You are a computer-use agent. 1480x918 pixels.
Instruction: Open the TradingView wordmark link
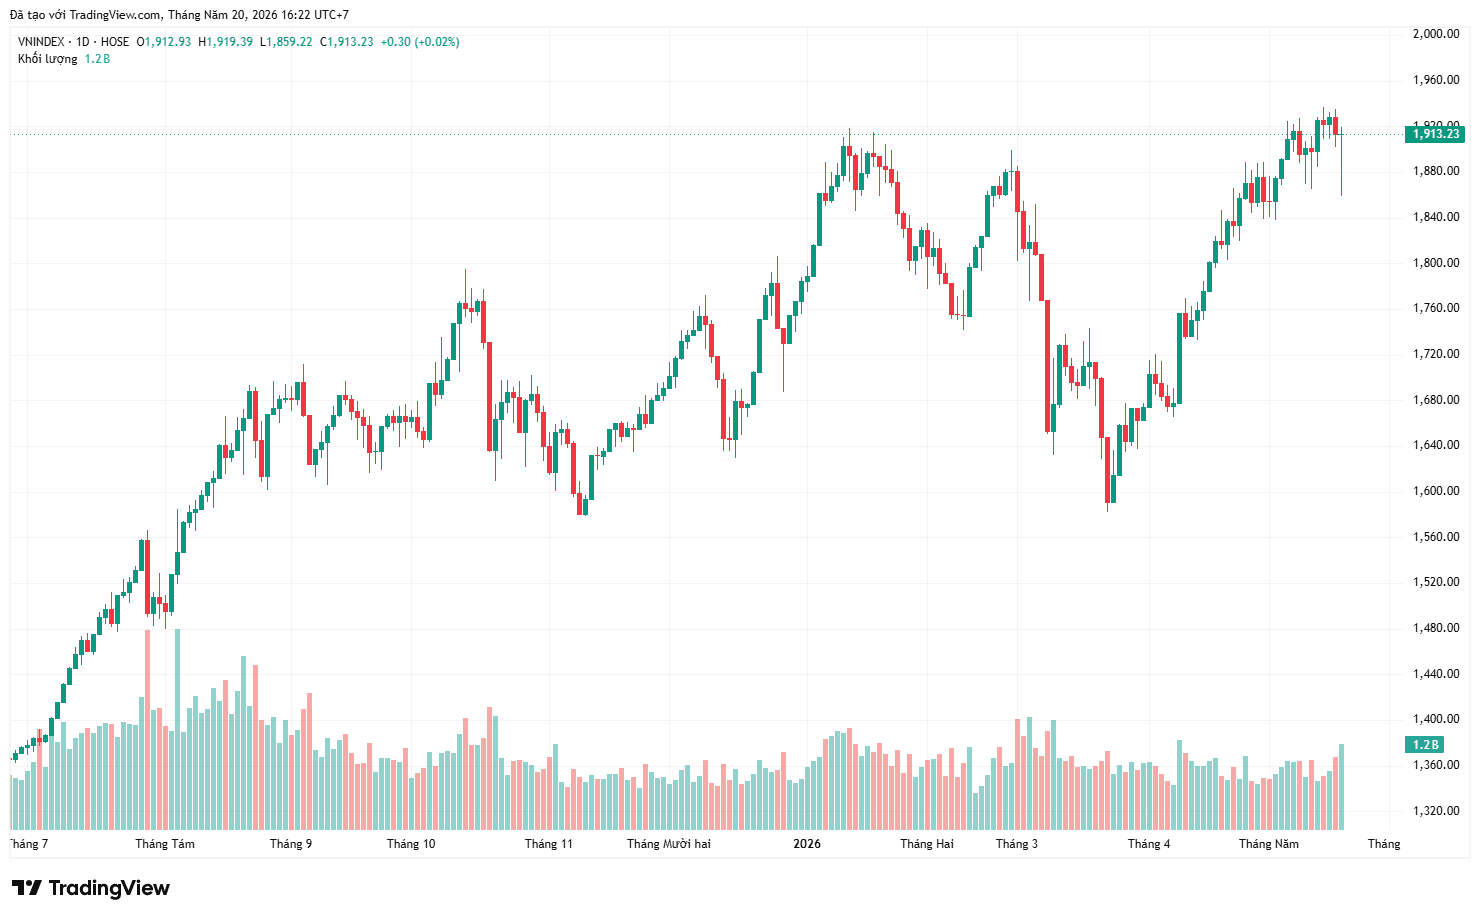[x=109, y=888]
